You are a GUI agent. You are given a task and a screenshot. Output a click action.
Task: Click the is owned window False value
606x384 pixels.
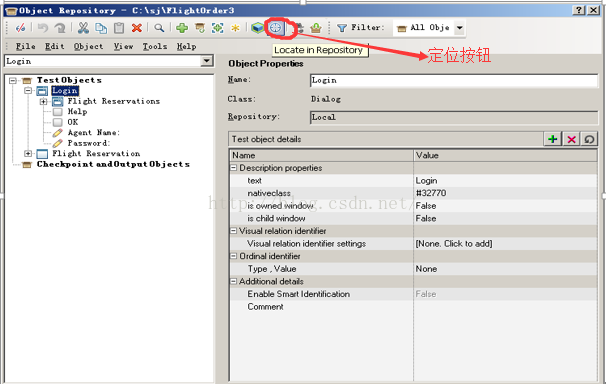[x=426, y=206]
